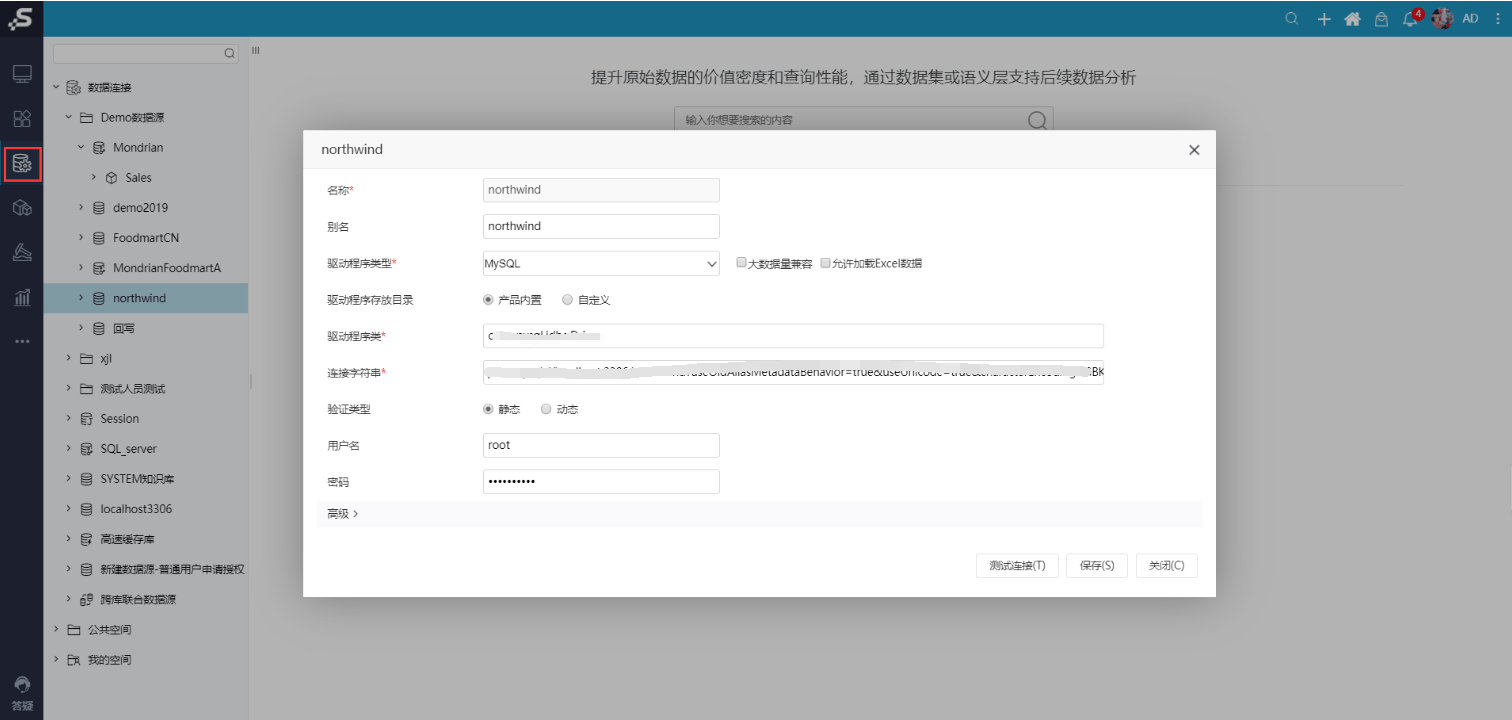This screenshot has width=1512, height=720.
Task: Click the notification bell icon
Action: click(x=1410, y=19)
